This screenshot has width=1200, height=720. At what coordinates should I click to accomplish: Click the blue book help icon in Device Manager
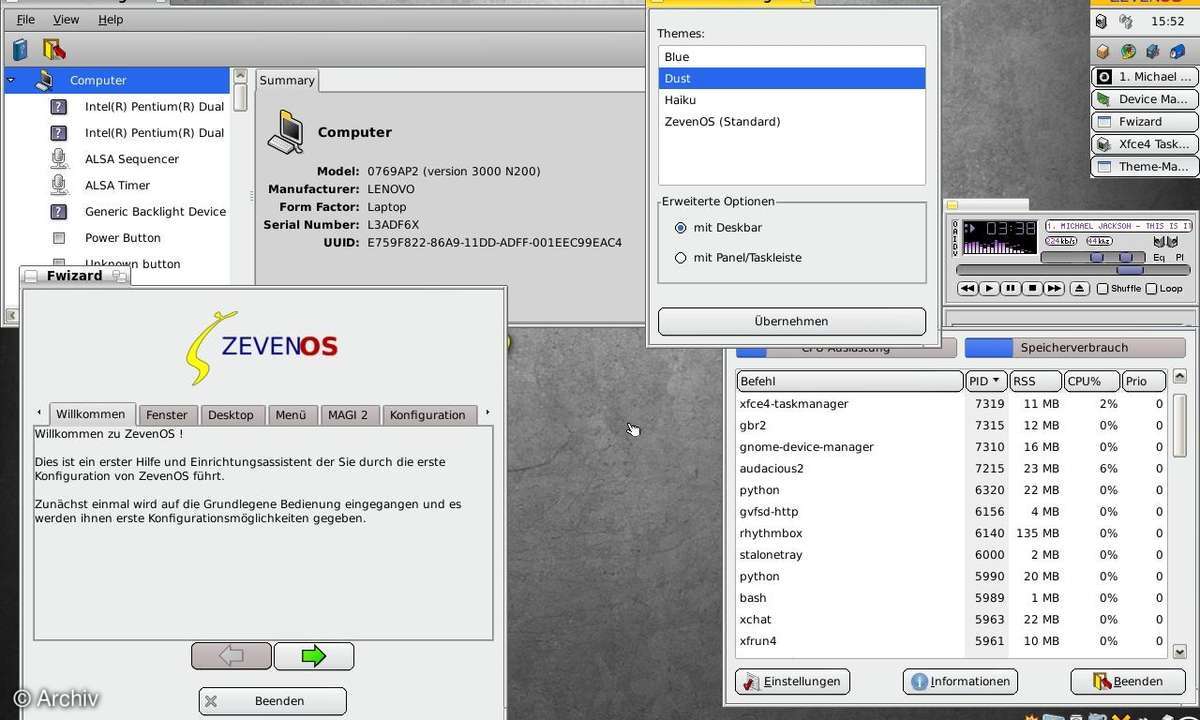point(21,49)
